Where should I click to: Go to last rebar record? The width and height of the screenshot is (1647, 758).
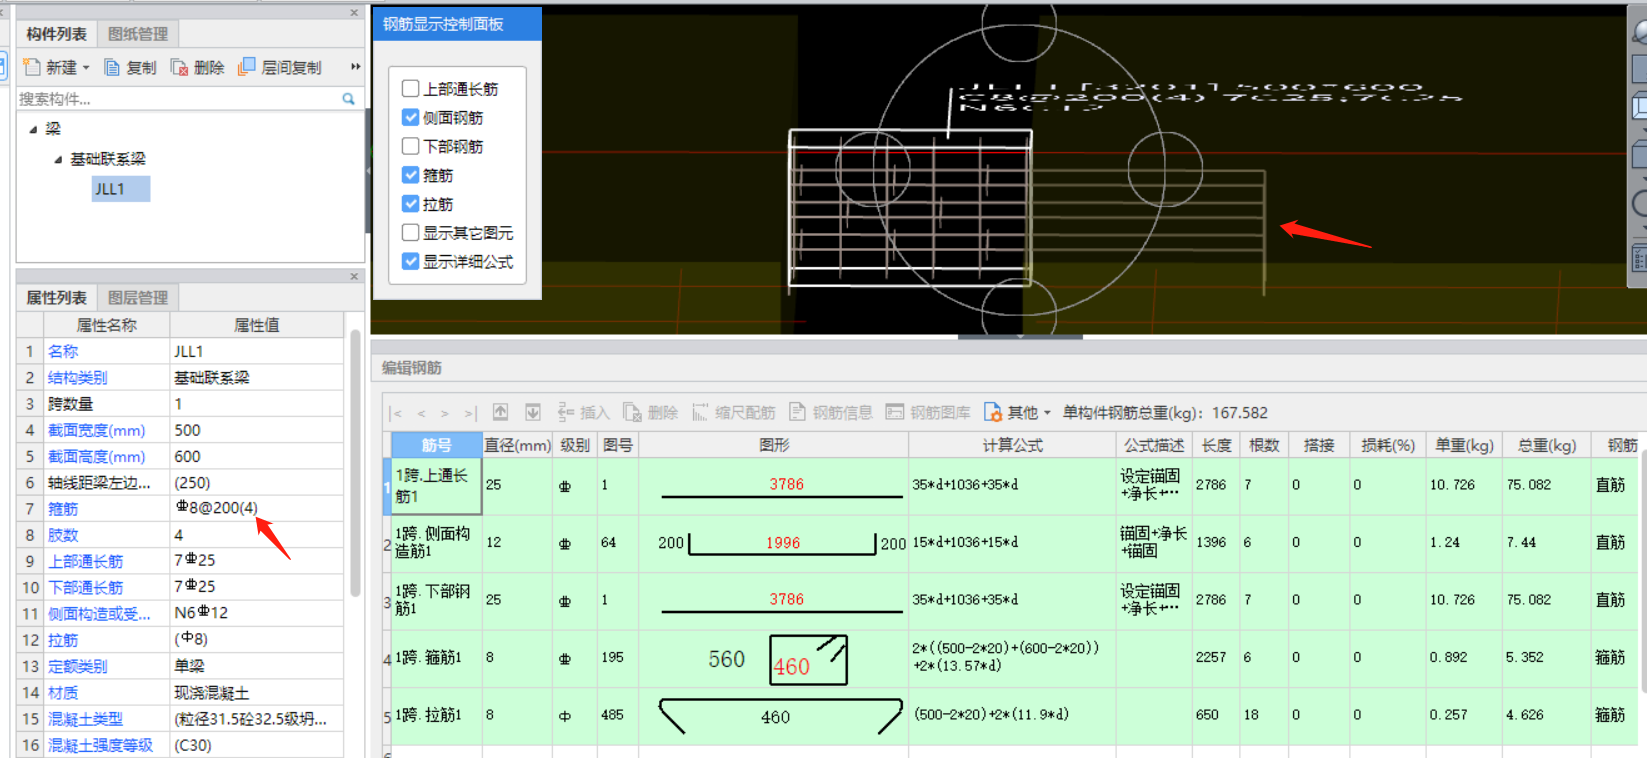click(470, 413)
